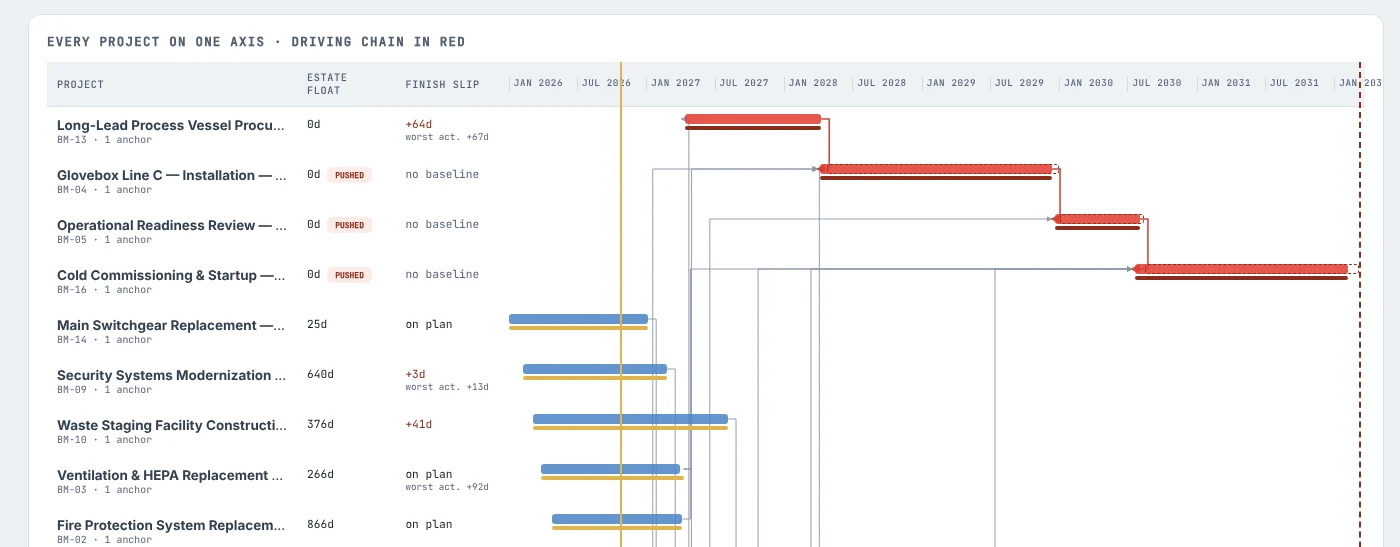Click the JAN 2026 timeline label
1400x547 pixels.
point(538,83)
